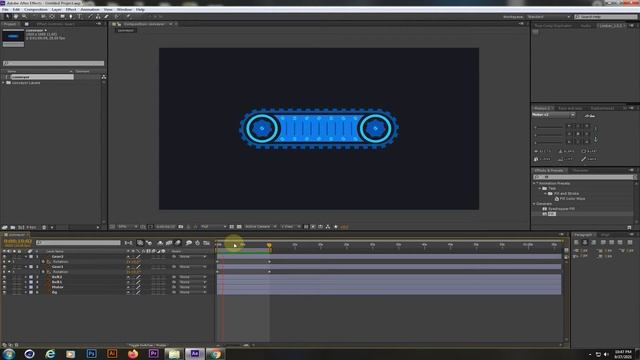The height and width of the screenshot is (360, 640).
Task: Open Illustrator from the Windows taskbar
Action: tap(112, 353)
